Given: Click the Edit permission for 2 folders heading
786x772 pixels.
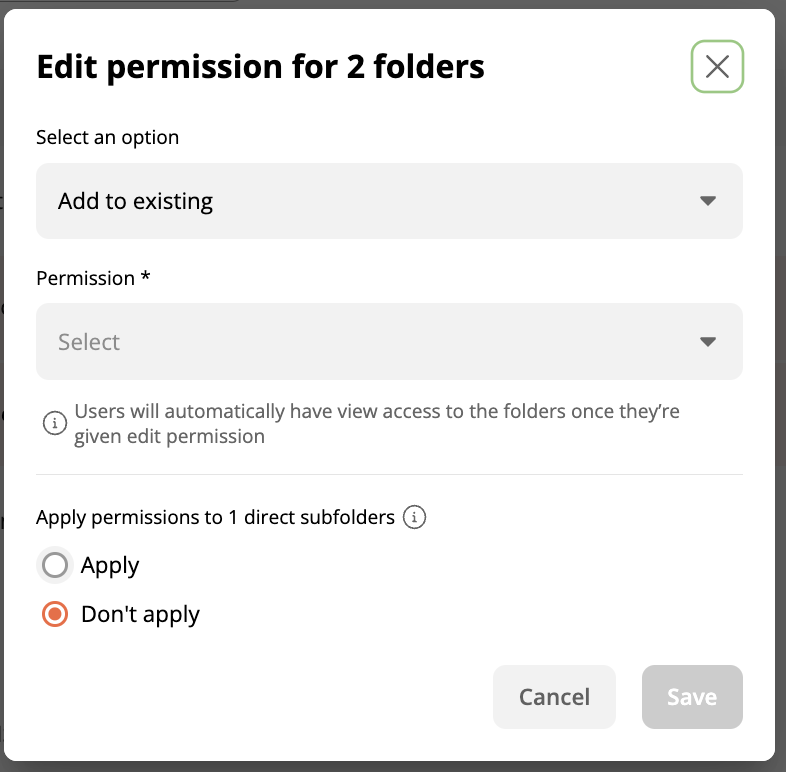Looking at the screenshot, I should pyautogui.click(x=261, y=67).
